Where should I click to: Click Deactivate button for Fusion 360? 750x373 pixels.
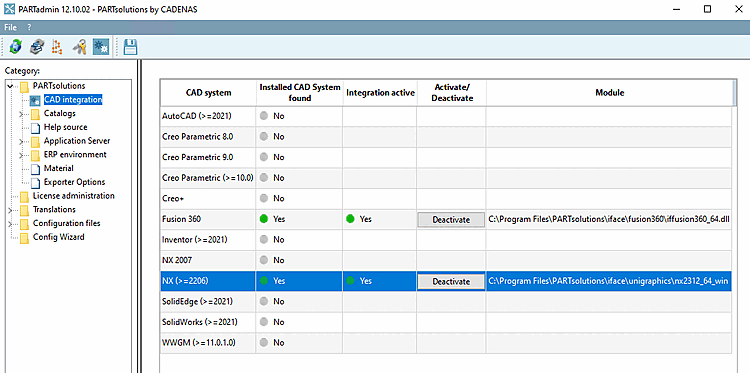tap(451, 219)
